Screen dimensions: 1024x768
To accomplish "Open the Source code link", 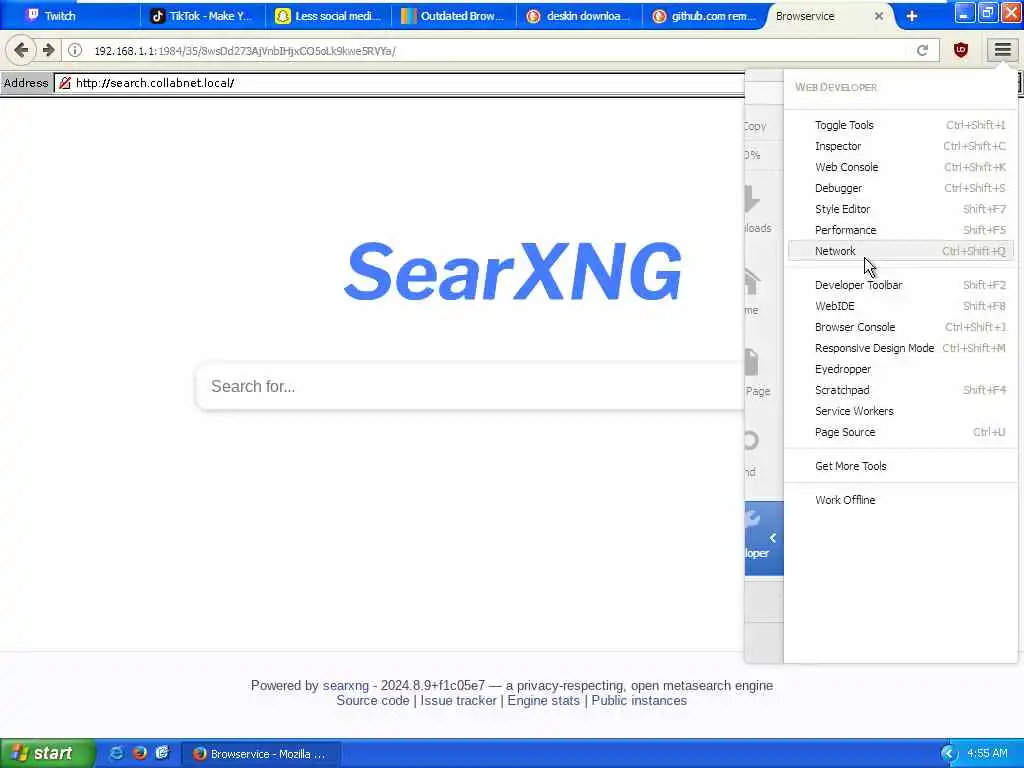I will (x=373, y=700).
